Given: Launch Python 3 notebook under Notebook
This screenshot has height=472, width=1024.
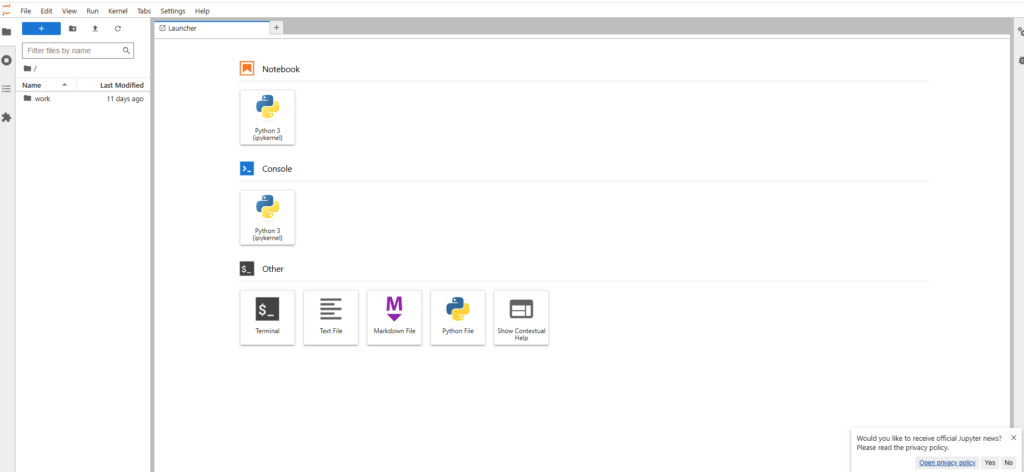Looking at the screenshot, I should point(267,118).
